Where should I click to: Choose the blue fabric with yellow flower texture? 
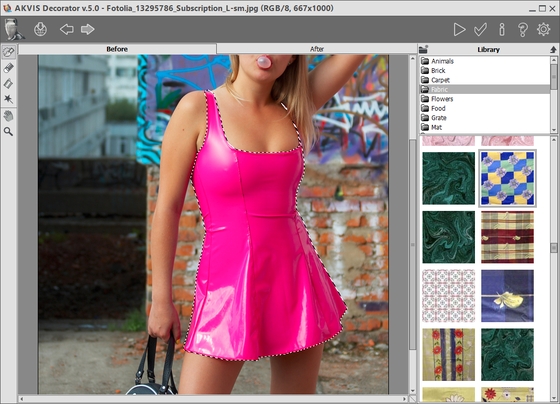pyautogui.click(x=507, y=296)
